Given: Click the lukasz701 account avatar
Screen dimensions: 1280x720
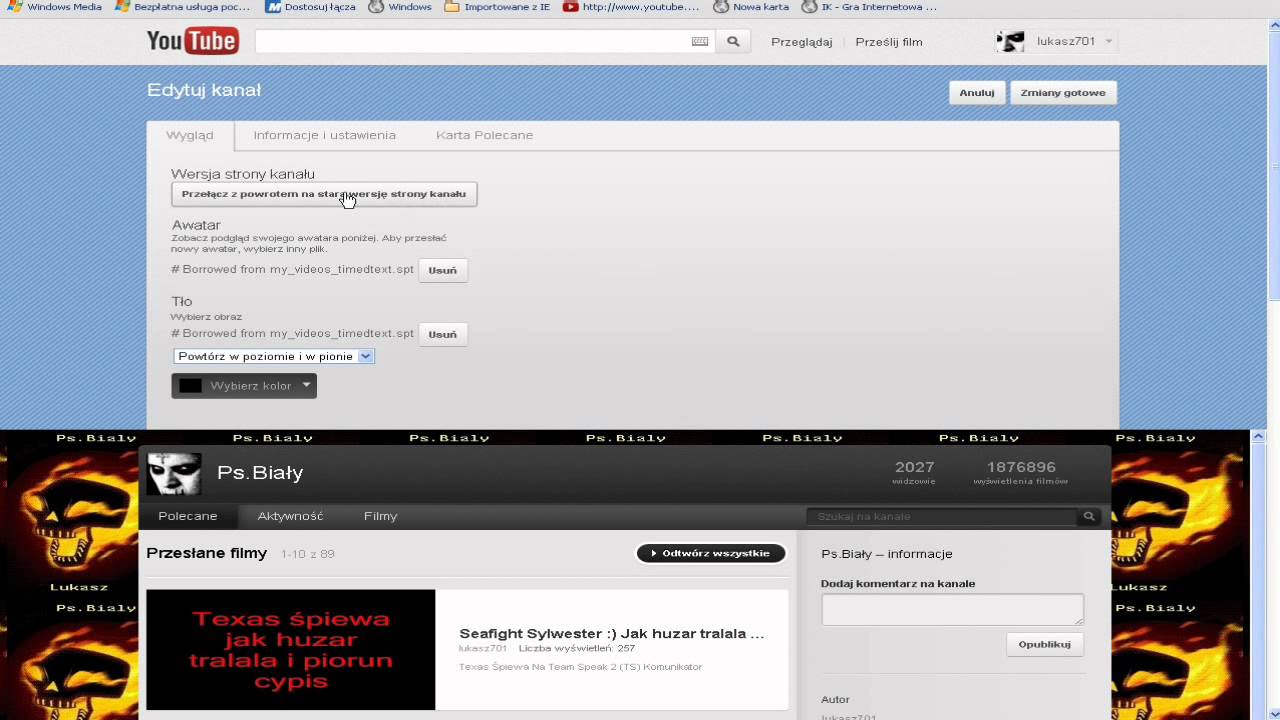Looking at the screenshot, I should click(x=1010, y=41).
